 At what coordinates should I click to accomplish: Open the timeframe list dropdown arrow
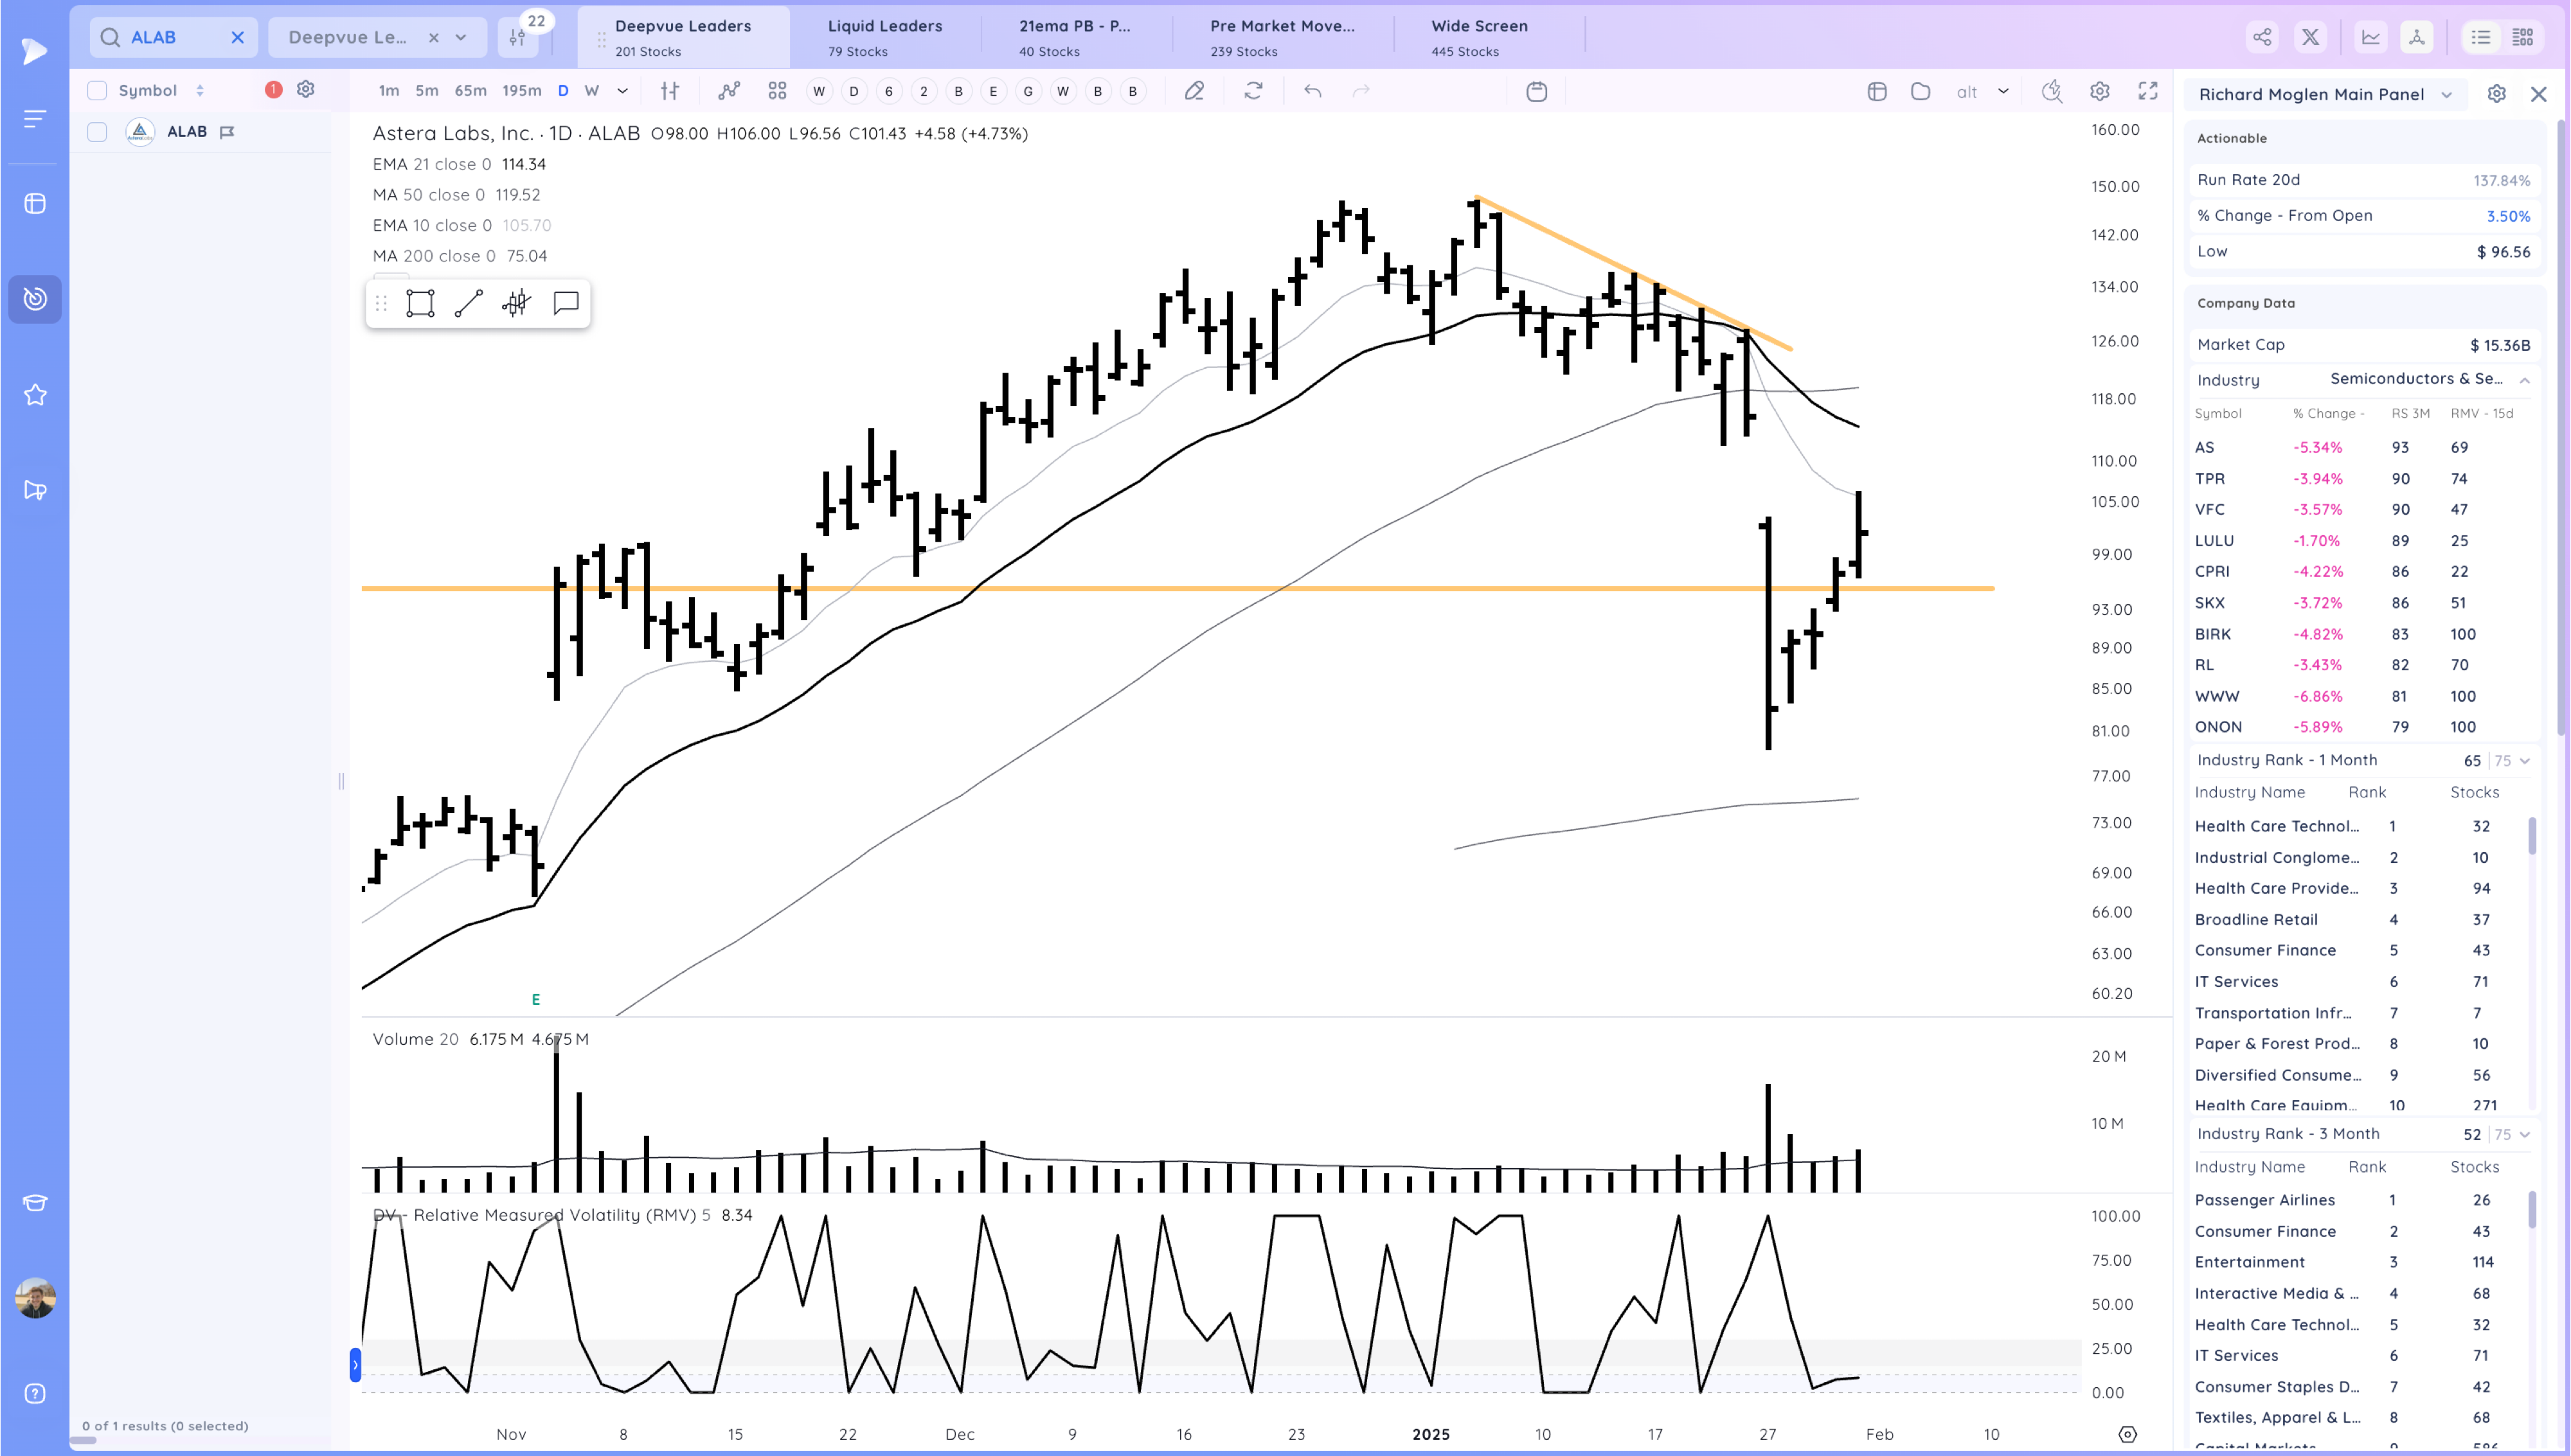point(623,91)
